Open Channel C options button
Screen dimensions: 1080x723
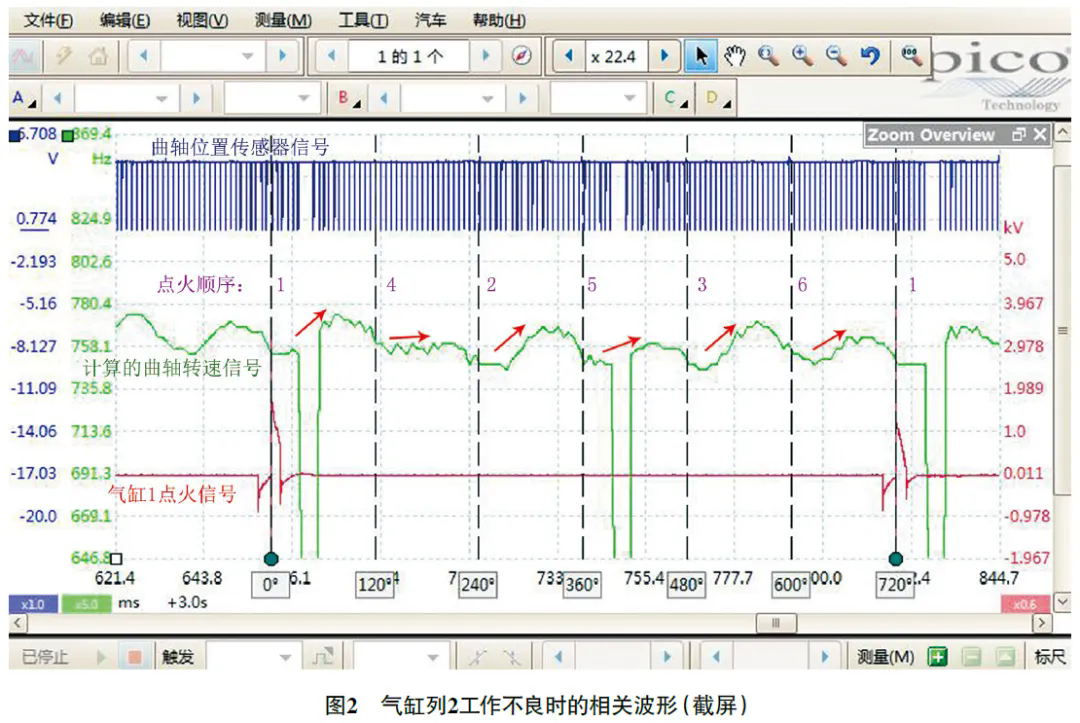pos(675,98)
